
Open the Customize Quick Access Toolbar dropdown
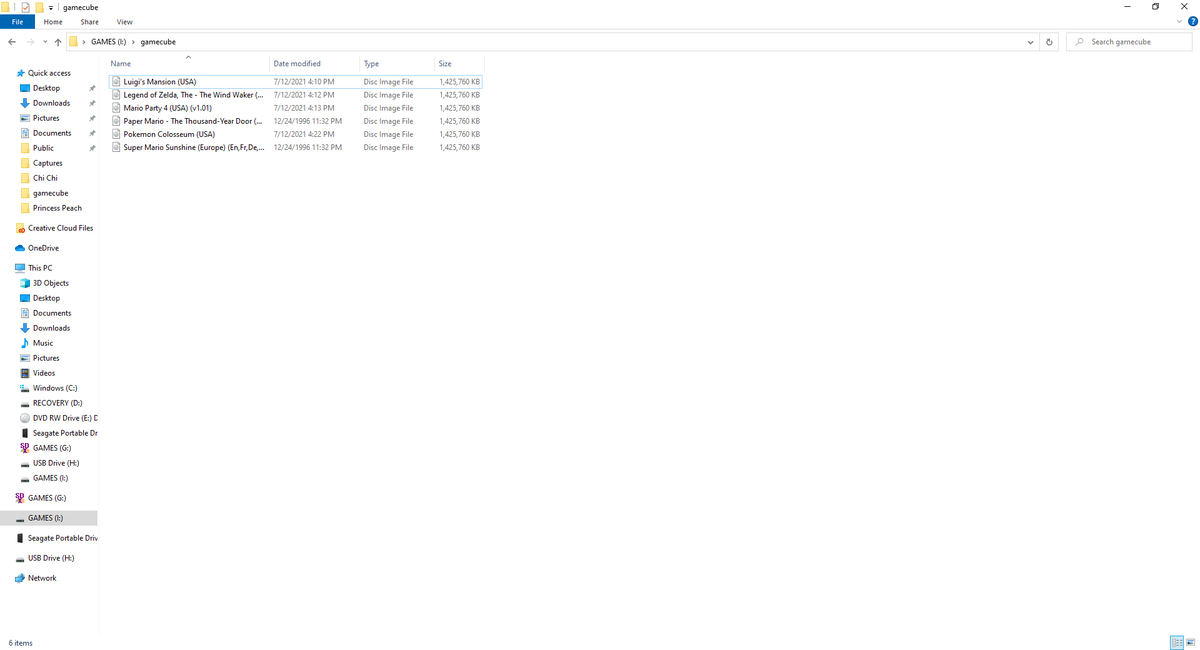coord(51,8)
